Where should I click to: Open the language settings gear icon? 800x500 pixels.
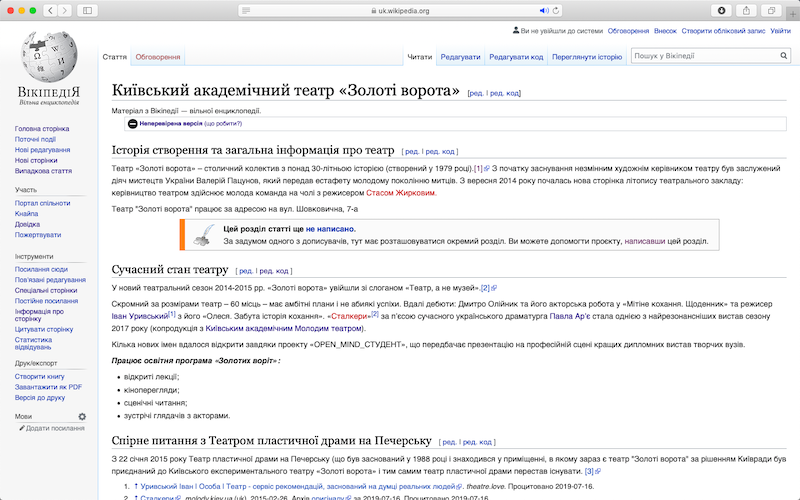(x=82, y=416)
